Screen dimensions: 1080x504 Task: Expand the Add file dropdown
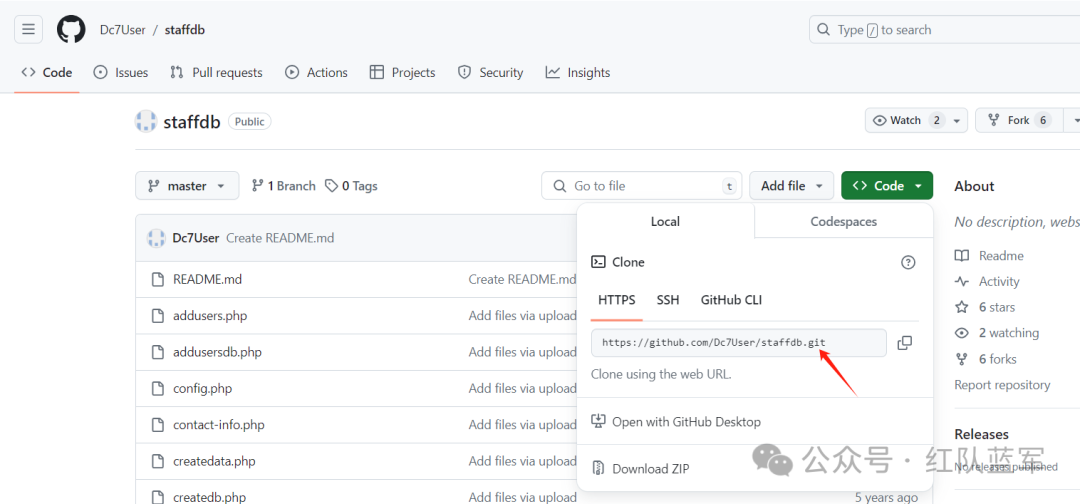(791, 186)
